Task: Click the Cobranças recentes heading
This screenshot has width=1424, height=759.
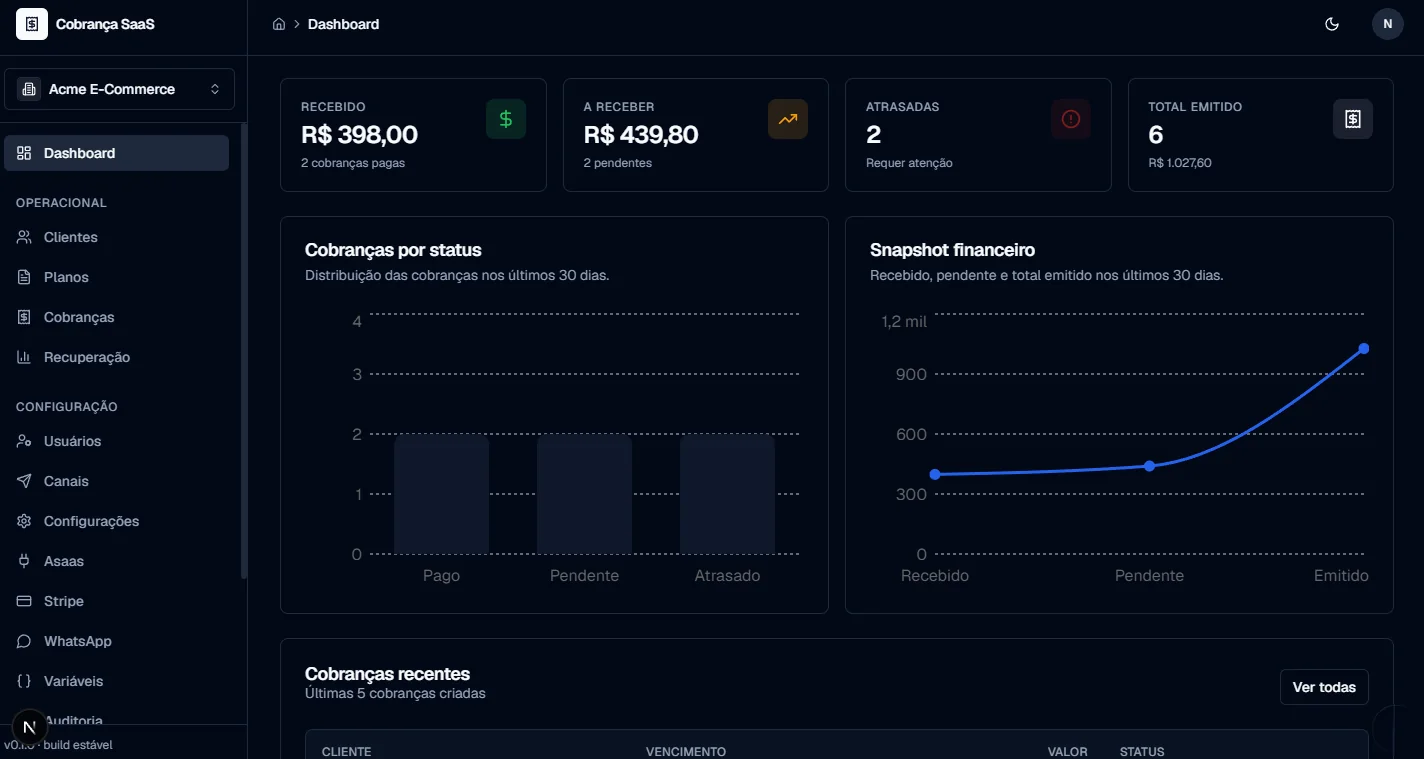Action: tap(387, 674)
